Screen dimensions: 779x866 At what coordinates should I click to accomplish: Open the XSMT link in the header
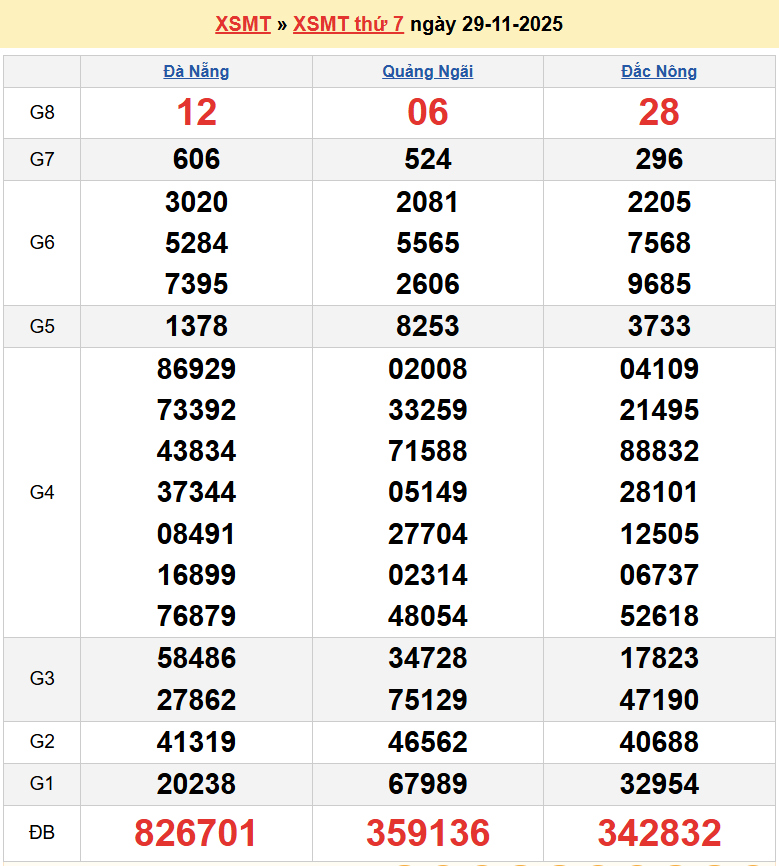click(243, 24)
